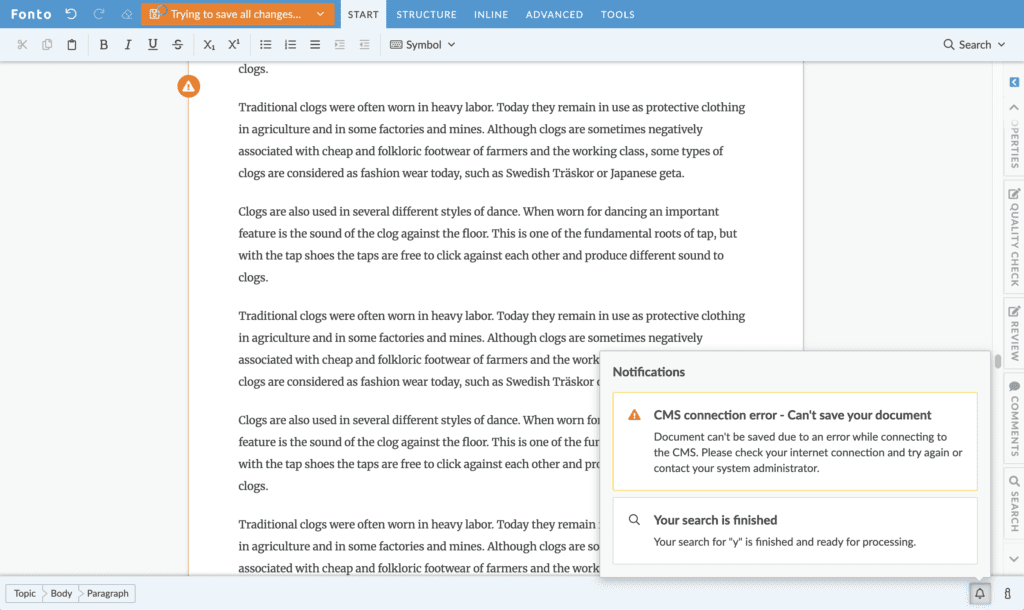
Task: Select the Body breadcrumb
Action: click(61, 593)
